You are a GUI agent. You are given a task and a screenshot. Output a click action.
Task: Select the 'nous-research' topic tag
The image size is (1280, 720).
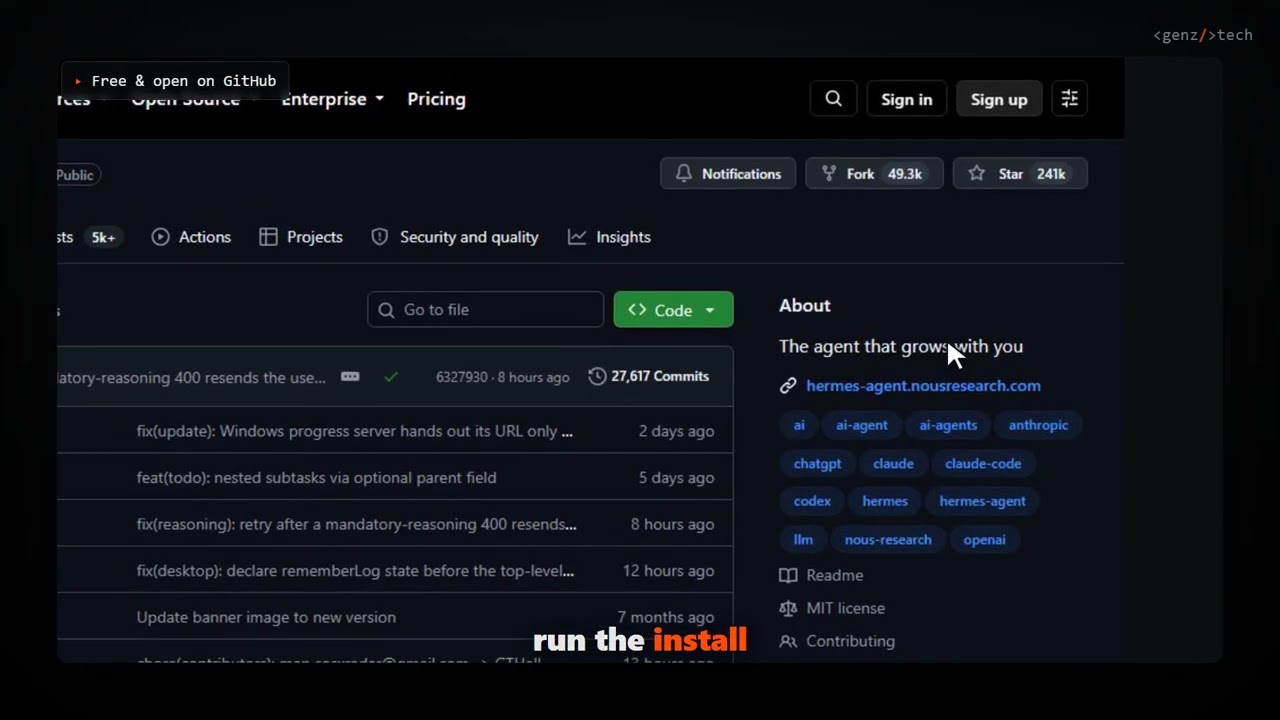click(x=888, y=539)
